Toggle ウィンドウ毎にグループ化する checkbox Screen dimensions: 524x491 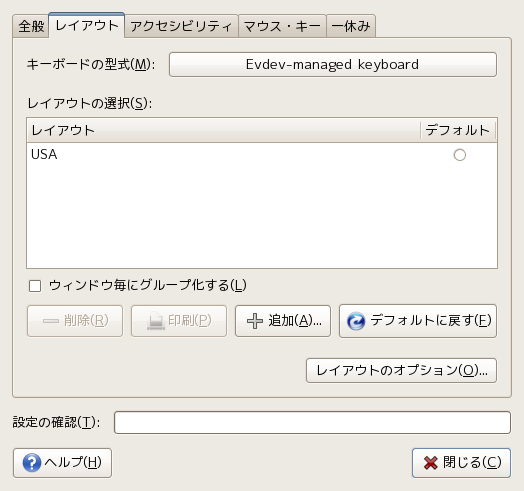click(35, 286)
